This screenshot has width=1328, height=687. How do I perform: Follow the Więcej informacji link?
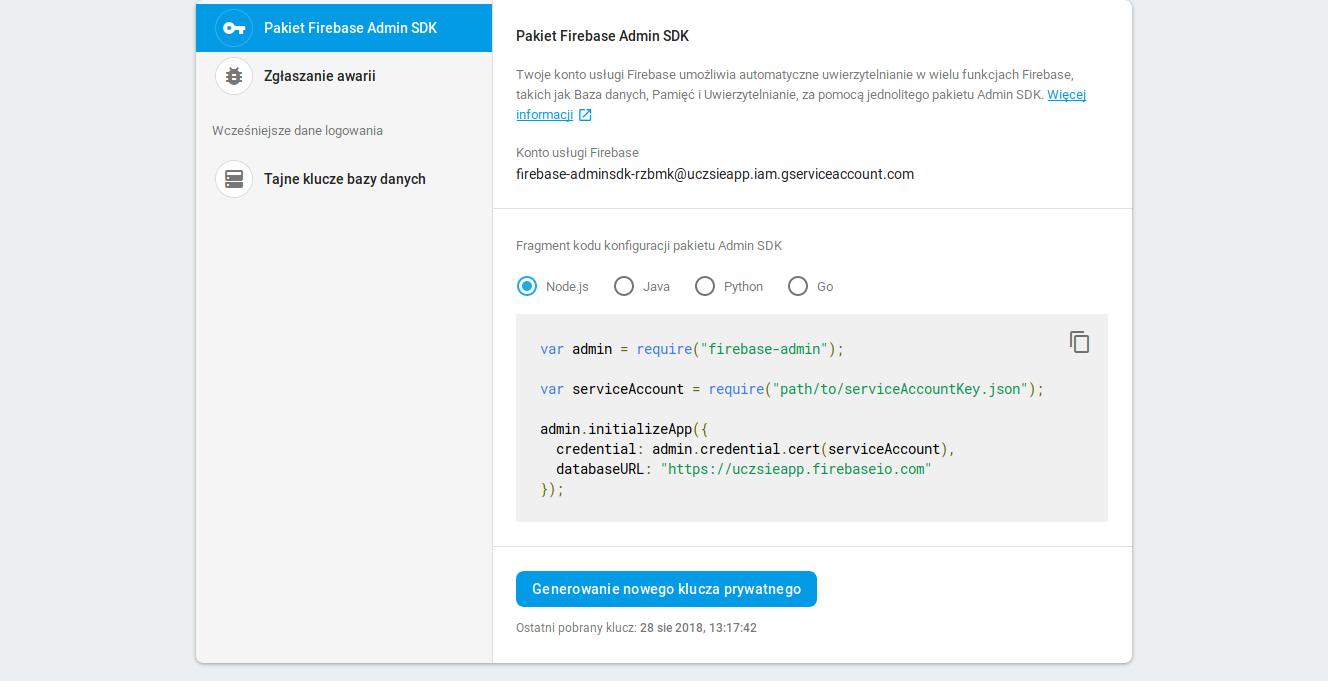click(x=1066, y=95)
